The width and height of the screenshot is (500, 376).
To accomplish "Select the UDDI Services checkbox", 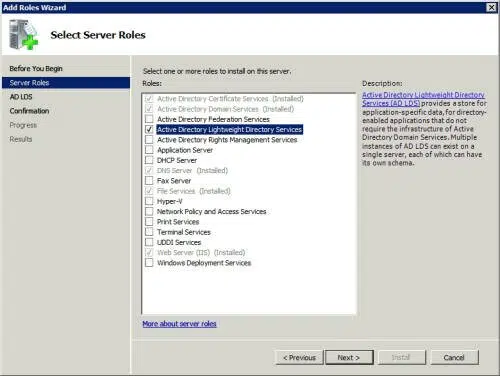I will tap(149, 242).
